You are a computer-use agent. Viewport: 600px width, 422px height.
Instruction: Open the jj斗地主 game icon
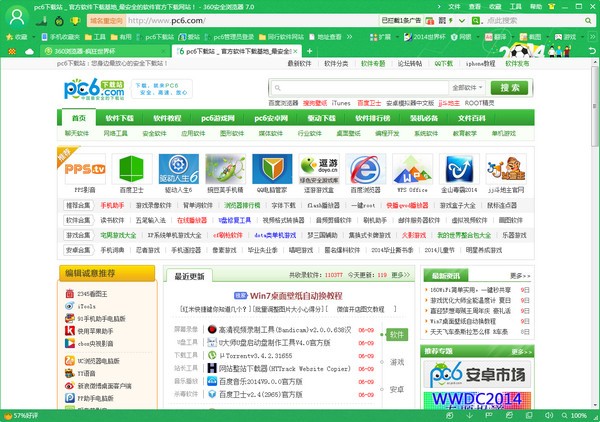coord(506,169)
